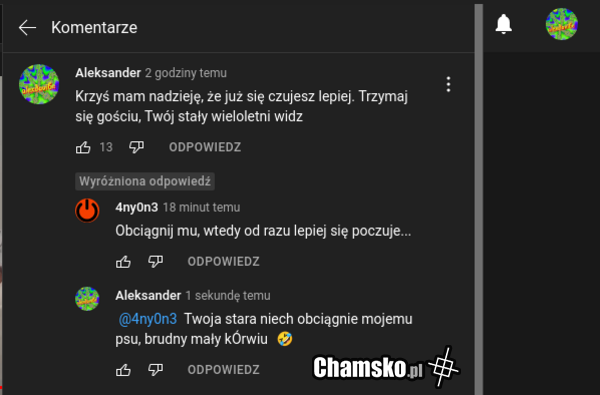Like Aleksander's comment with 13 likes
Viewport: 600px width, 395px height.
[83, 147]
